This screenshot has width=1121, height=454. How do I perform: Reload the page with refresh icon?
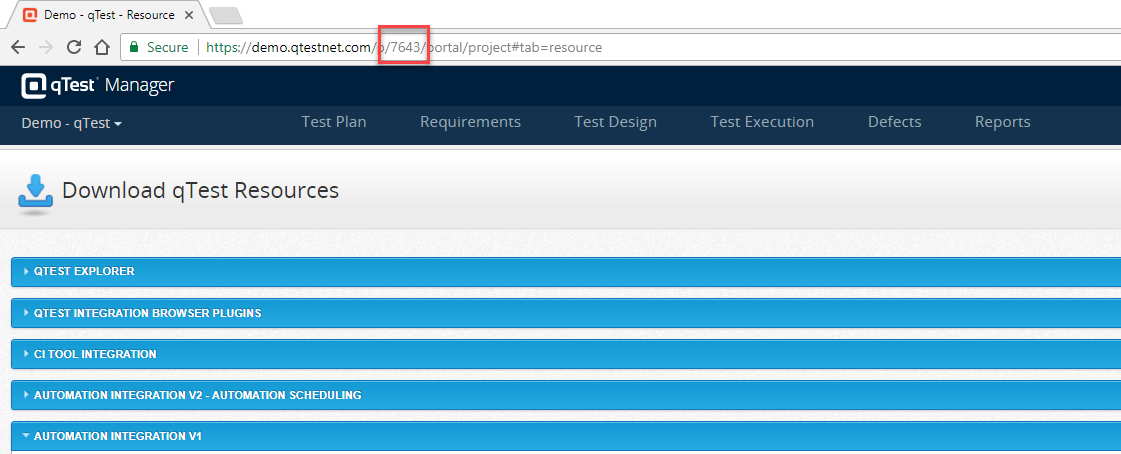pyautogui.click(x=73, y=47)
